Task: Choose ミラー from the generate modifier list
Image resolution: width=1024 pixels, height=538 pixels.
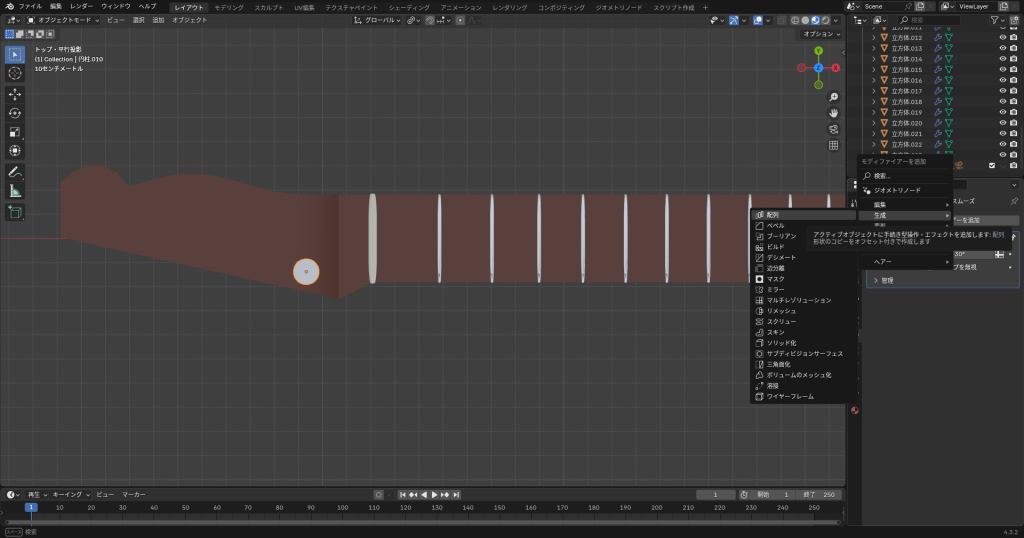Action: 774,289
